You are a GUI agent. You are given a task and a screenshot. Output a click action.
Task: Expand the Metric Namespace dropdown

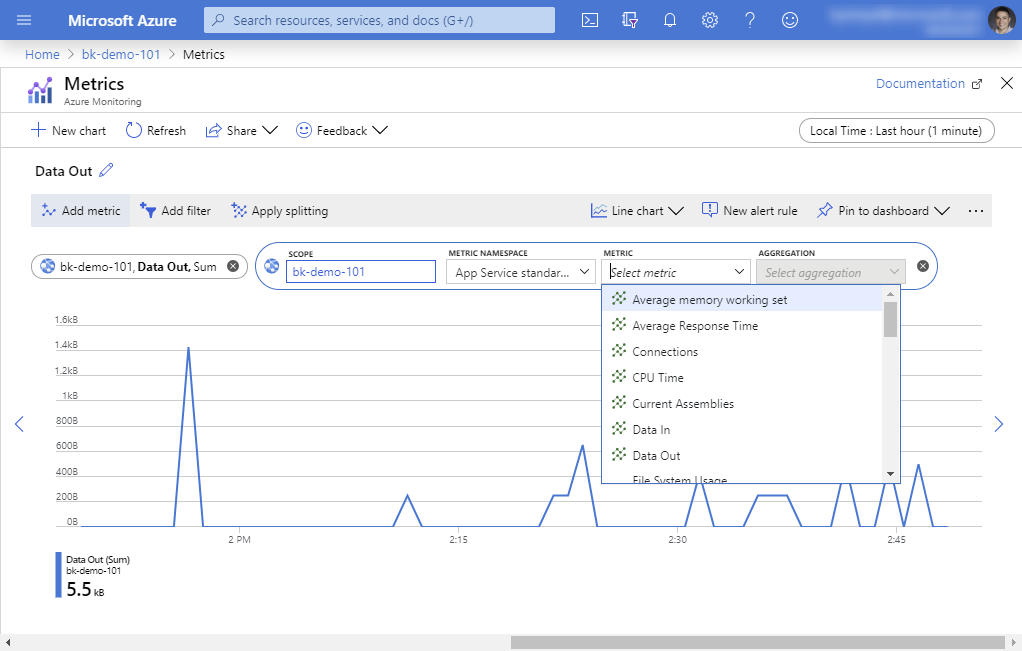point(521,272)
